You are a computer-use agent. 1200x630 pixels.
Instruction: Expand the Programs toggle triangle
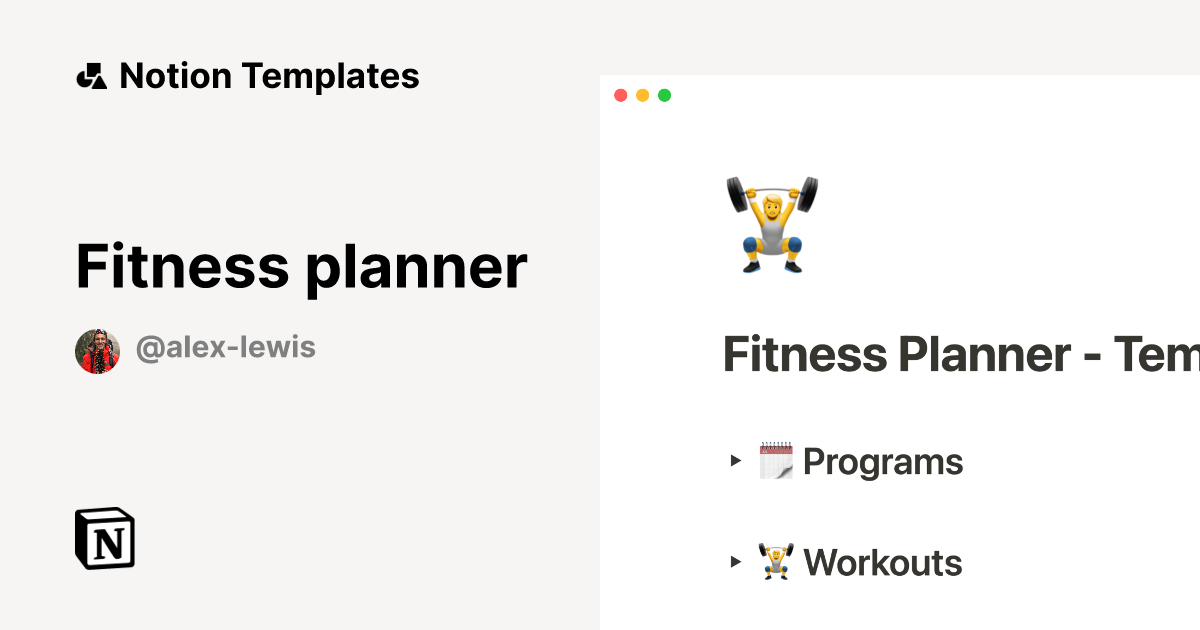pyautogui.click(x=736, y=461)
